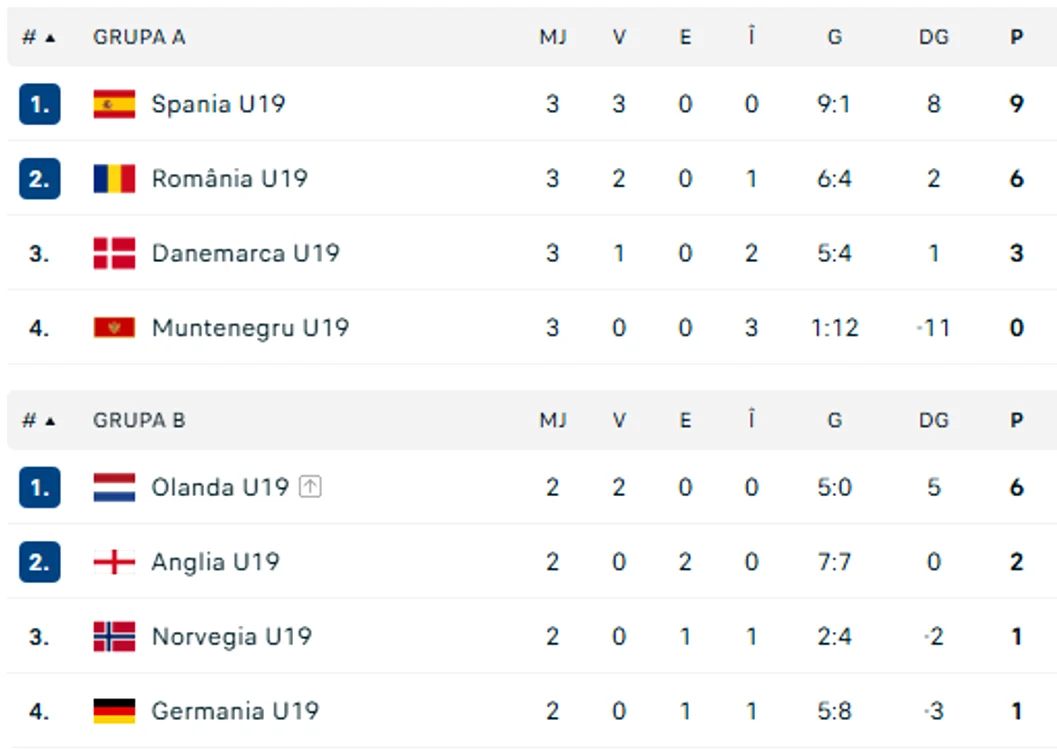Open the România U19 team link
This screenshot has width=1057, height=750.
[x=229, y=179]
